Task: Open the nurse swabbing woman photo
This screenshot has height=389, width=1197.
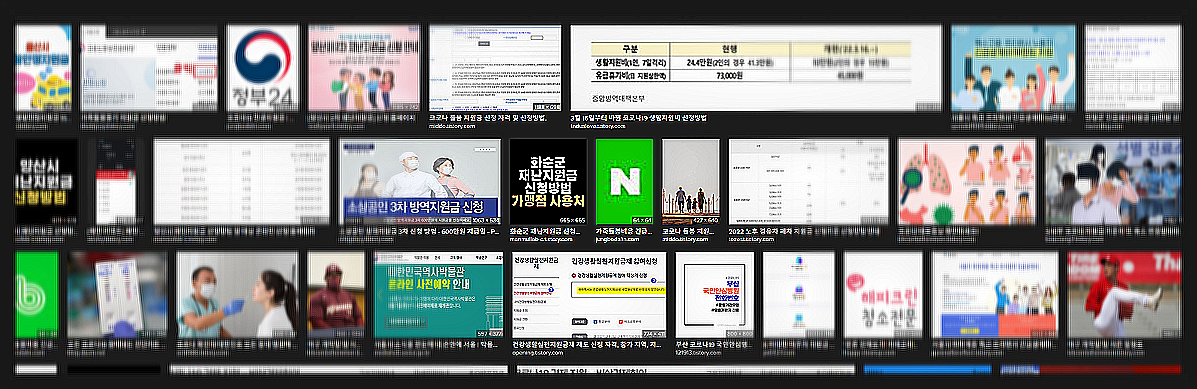Action: click(237, 295)
